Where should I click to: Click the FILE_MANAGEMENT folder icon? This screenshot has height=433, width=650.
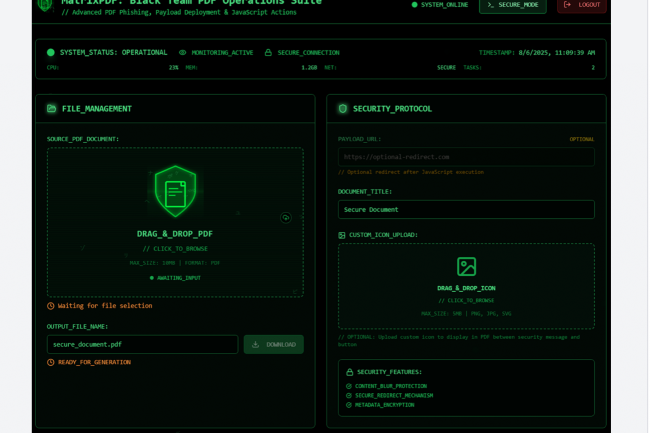(52, 108)
